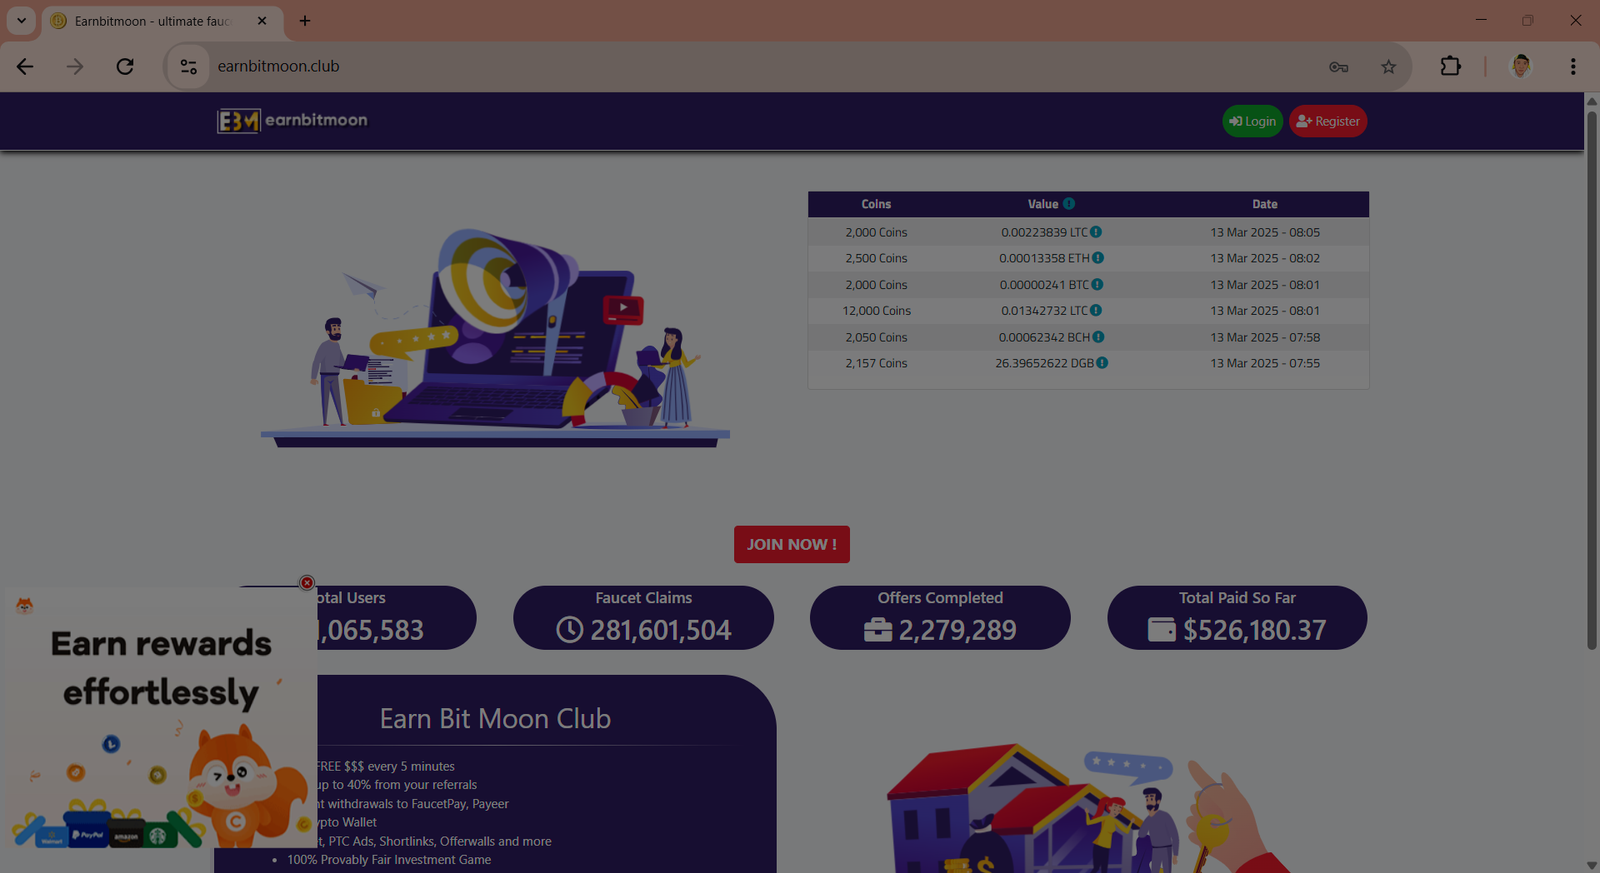Viewport: 1600px width, 873px height.
Task: Click 100% Provably Fair Investment Game text
Action: point(389,860)
